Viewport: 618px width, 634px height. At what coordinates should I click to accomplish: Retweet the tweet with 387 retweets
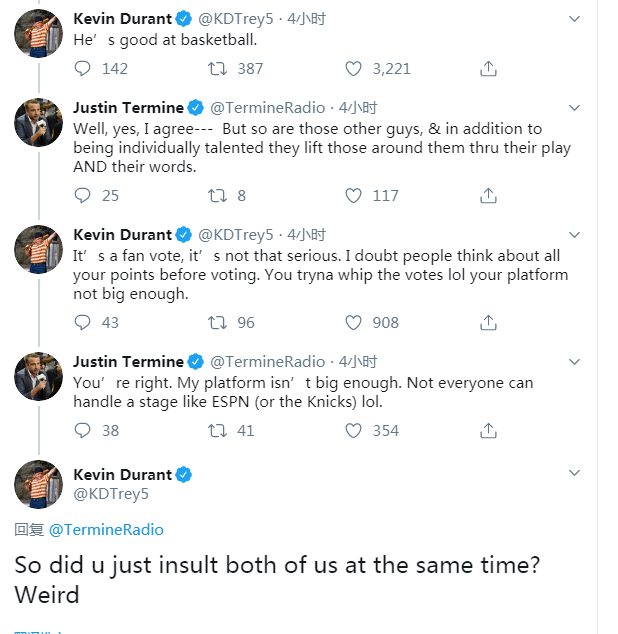point(217,69)
